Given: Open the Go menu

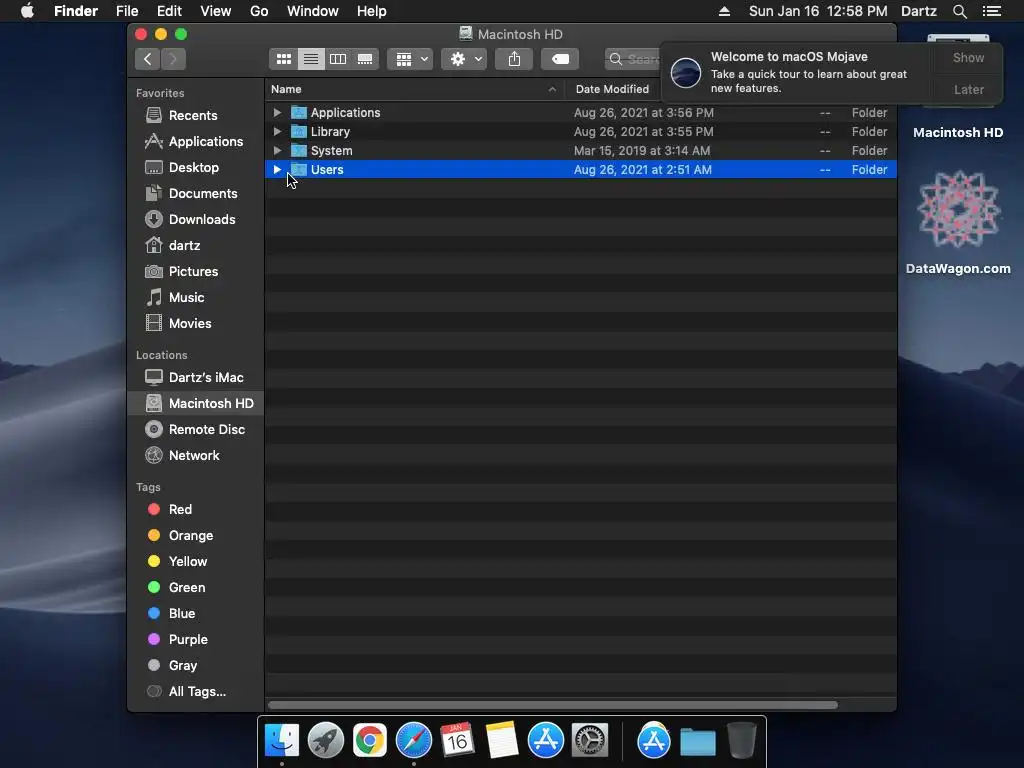Looking at the screenshot, I should click(x=259, y=11).
